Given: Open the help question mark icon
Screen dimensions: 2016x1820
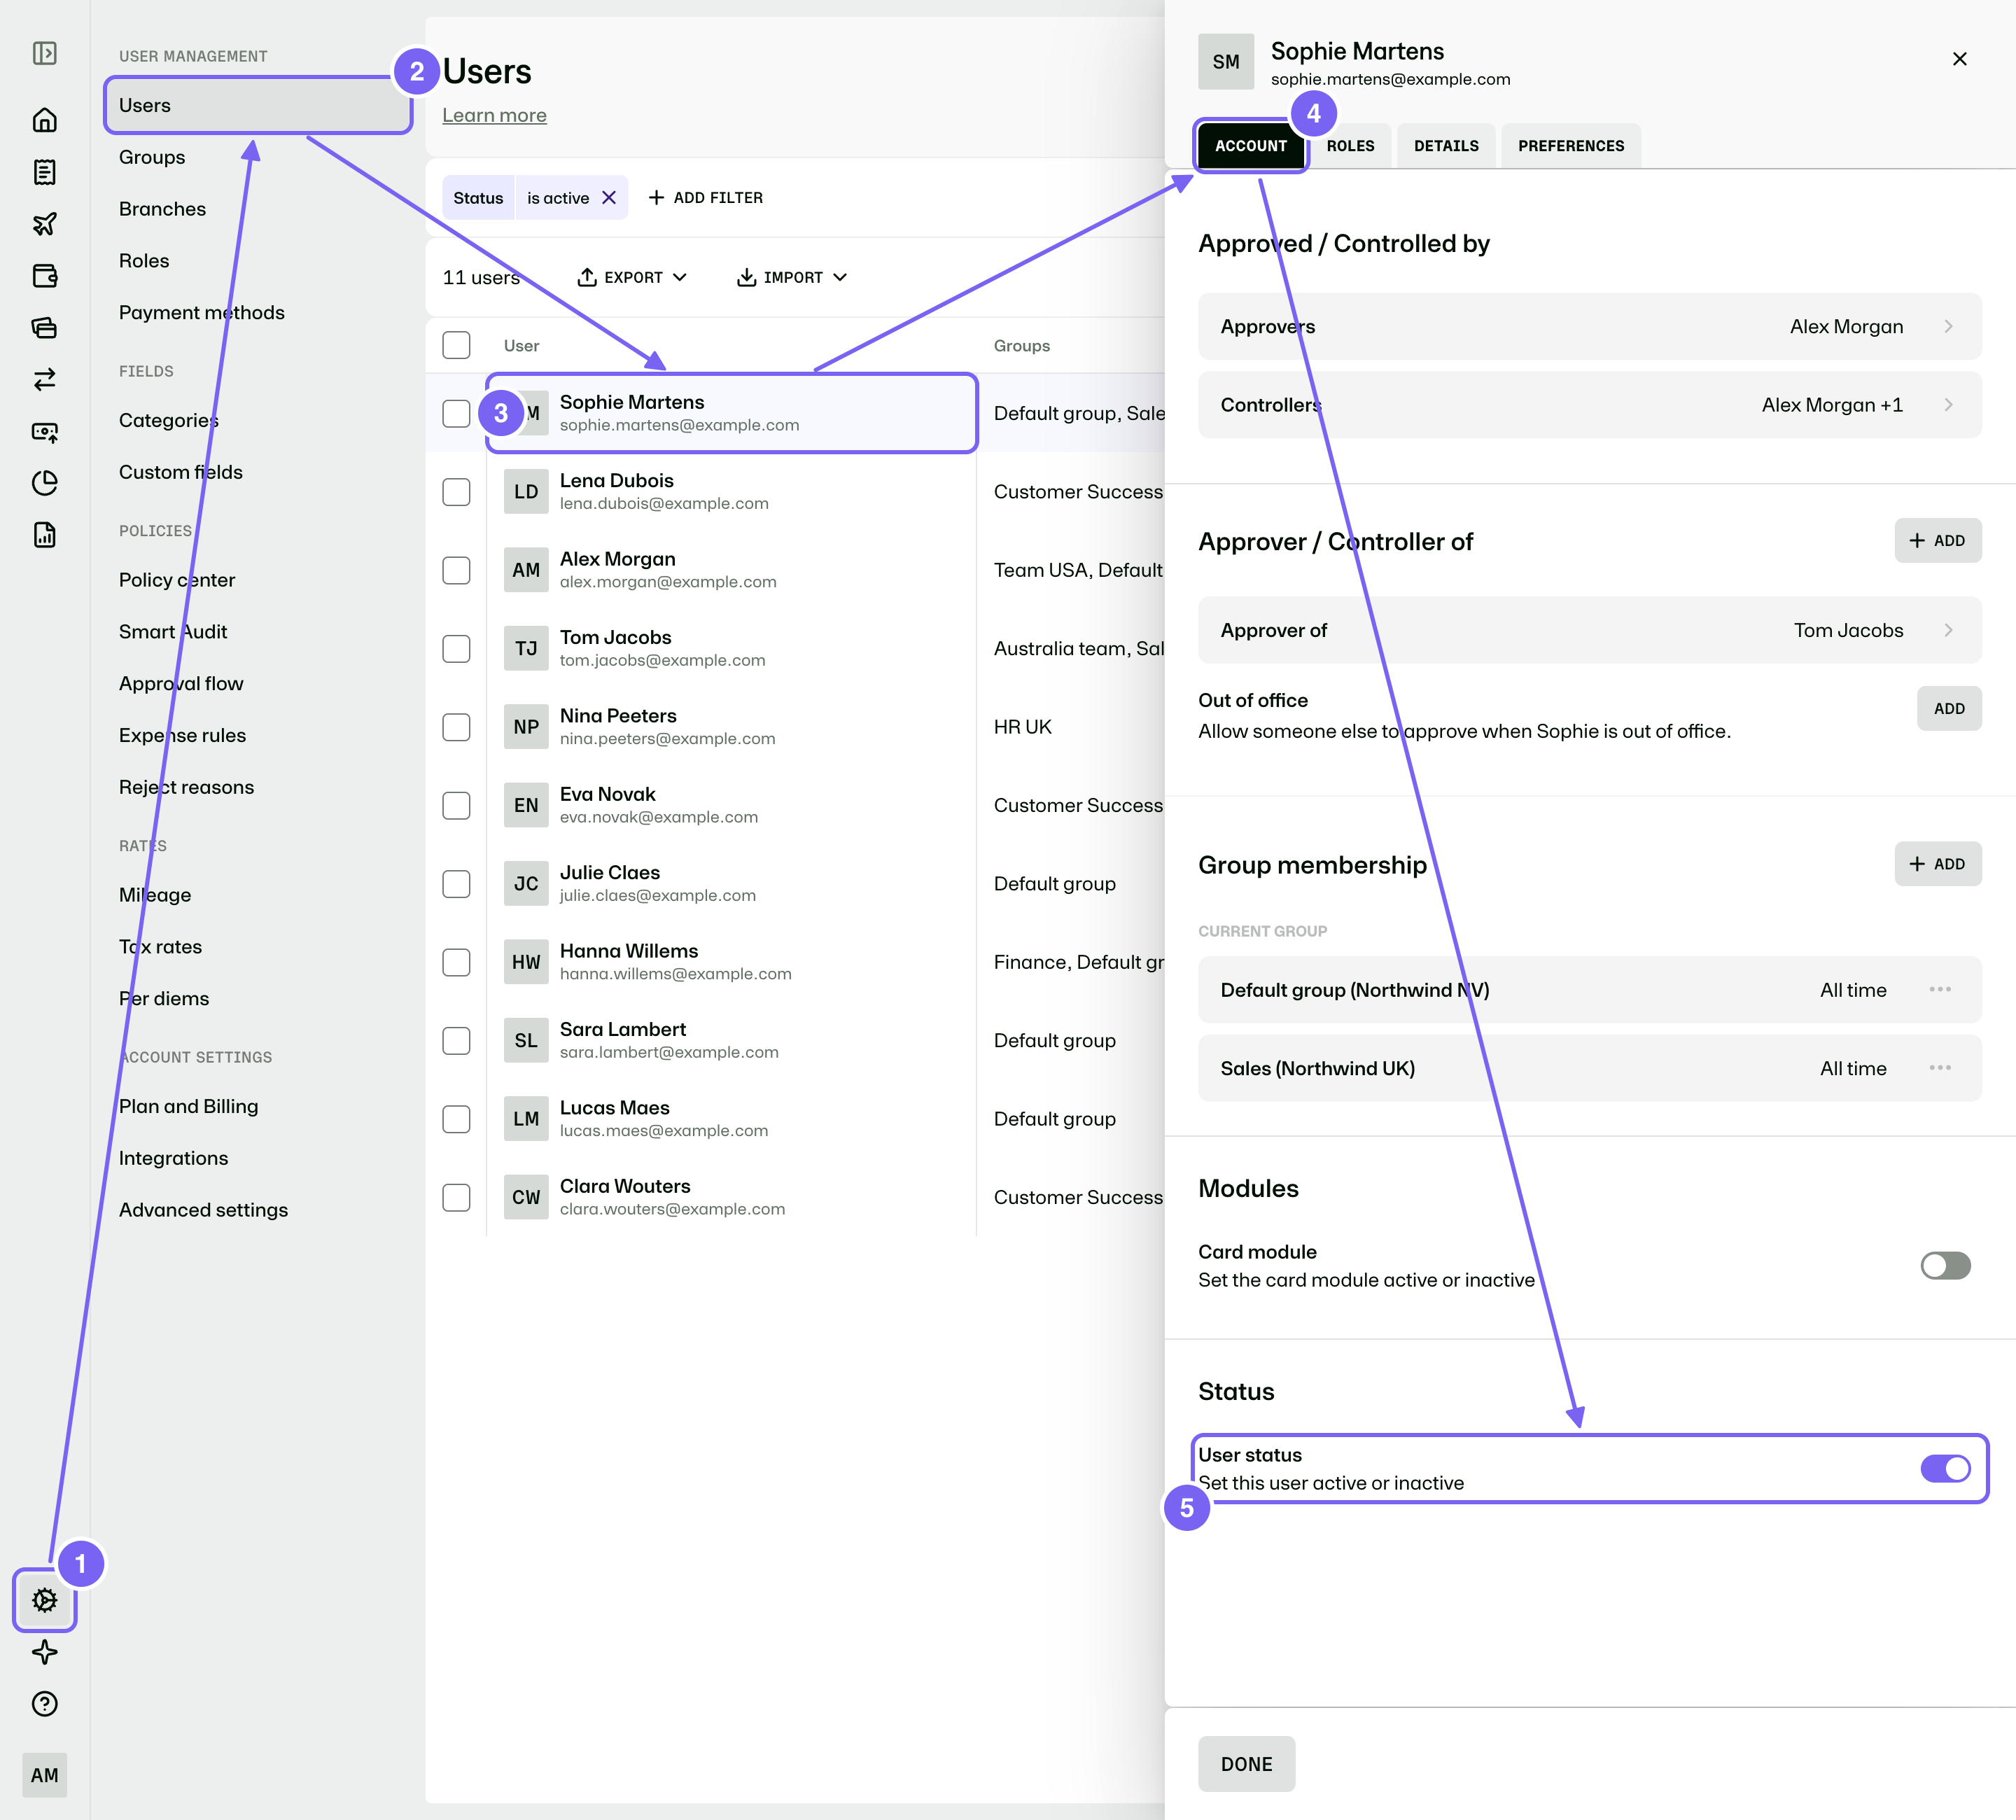Looking at the screenshot, I should tap(44, 1704).
